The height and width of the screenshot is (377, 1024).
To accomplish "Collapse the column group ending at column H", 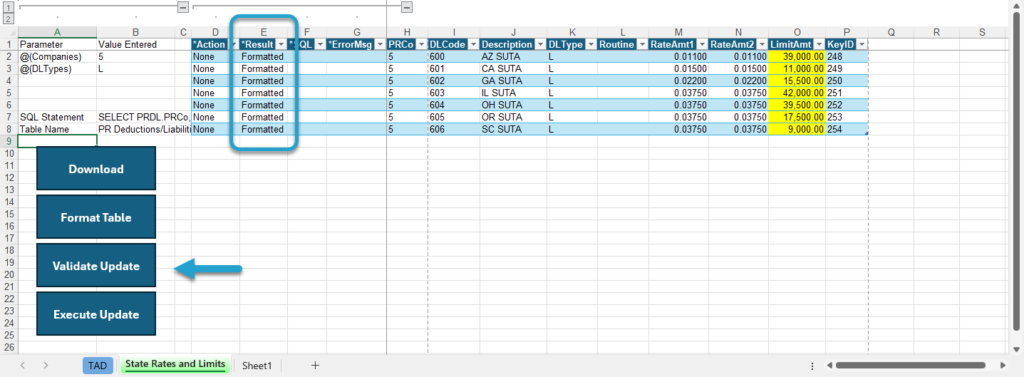I will tap(406, 7).
